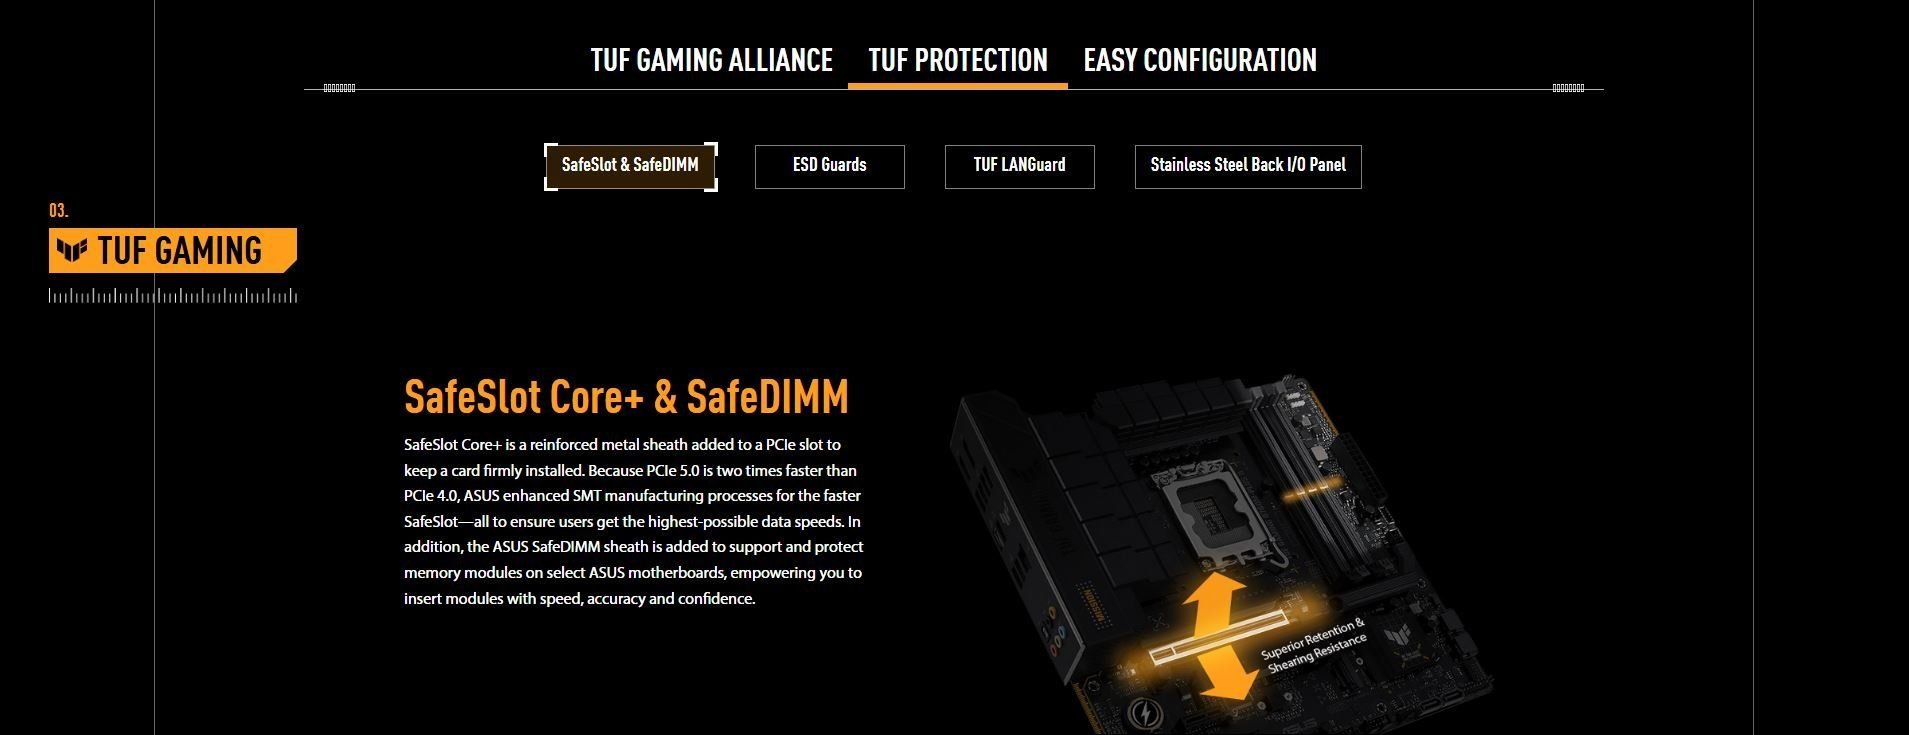This screenshot has width=1909, height=735.
Task: Click the 03. section number label
Action: [59, 211]
